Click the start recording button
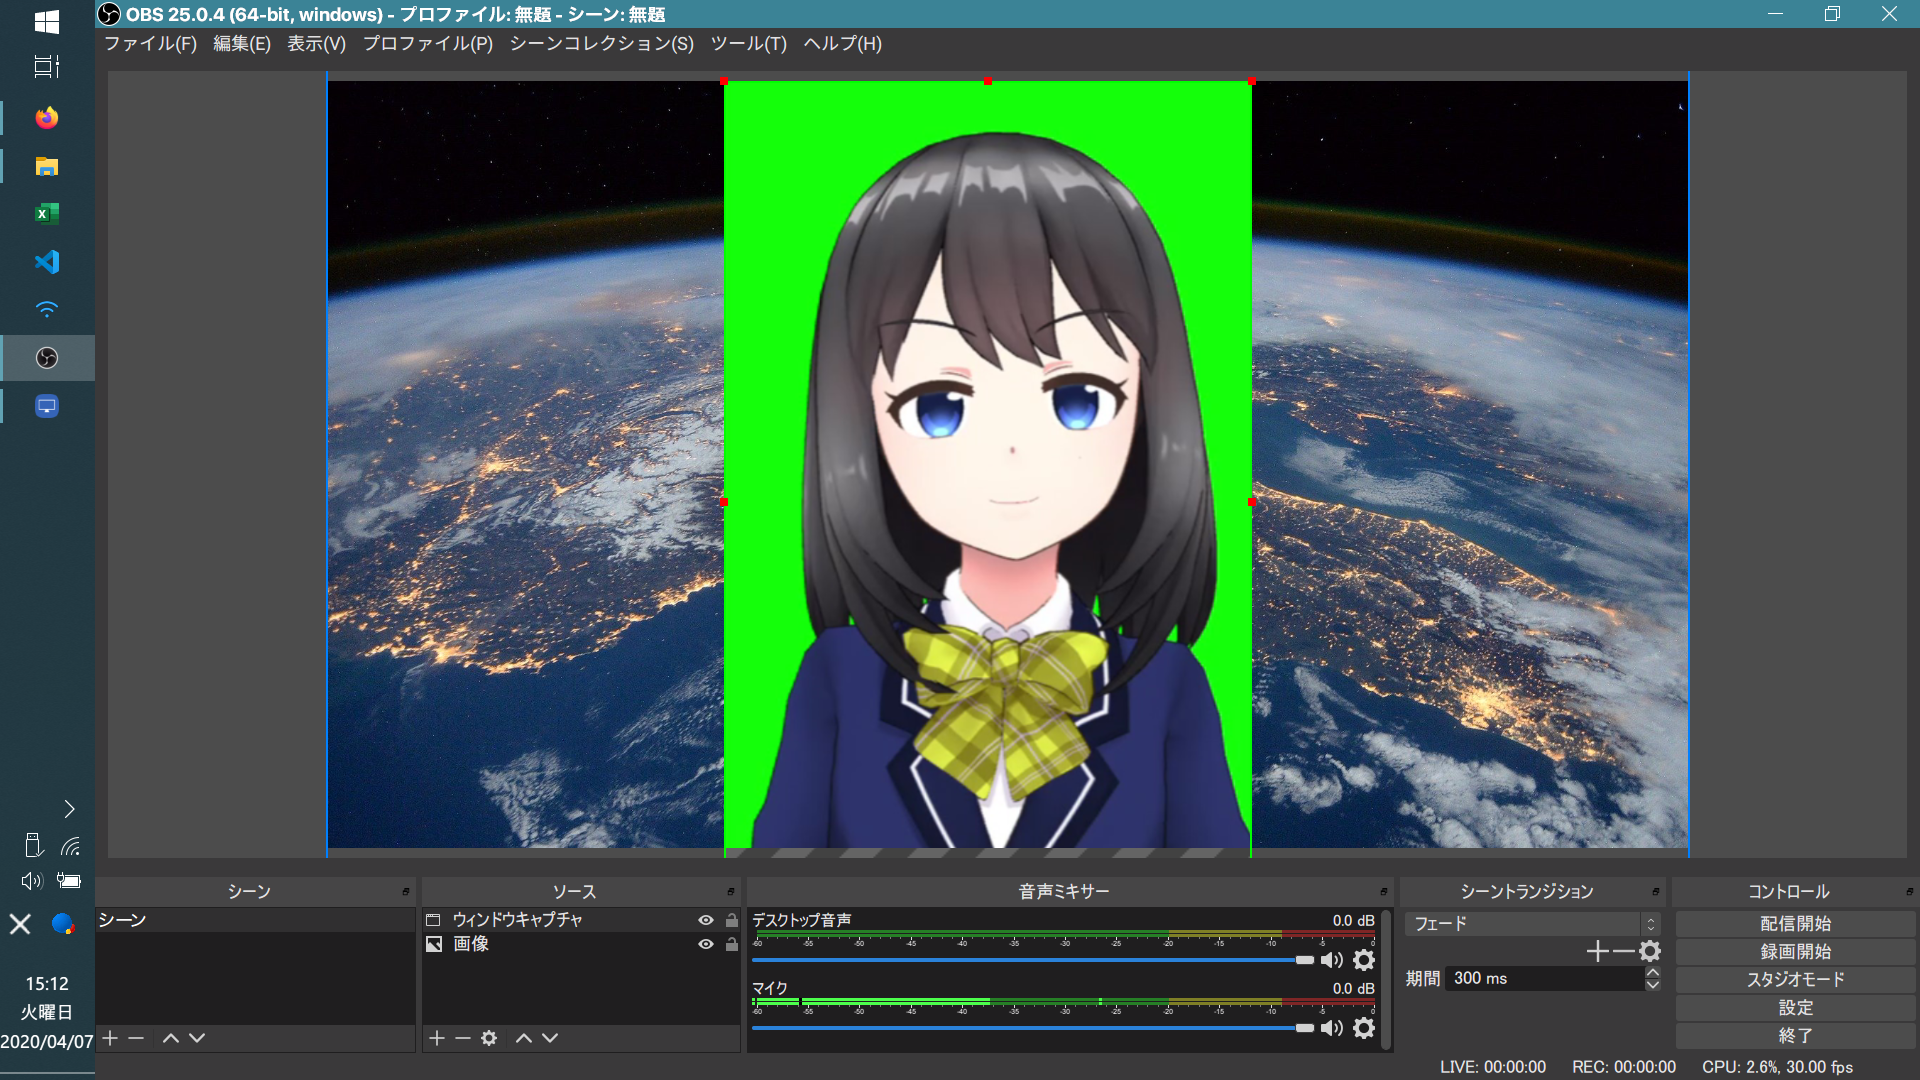Image resolution: width=1920 pixels, height=1080 pixels. [1795, 952]
